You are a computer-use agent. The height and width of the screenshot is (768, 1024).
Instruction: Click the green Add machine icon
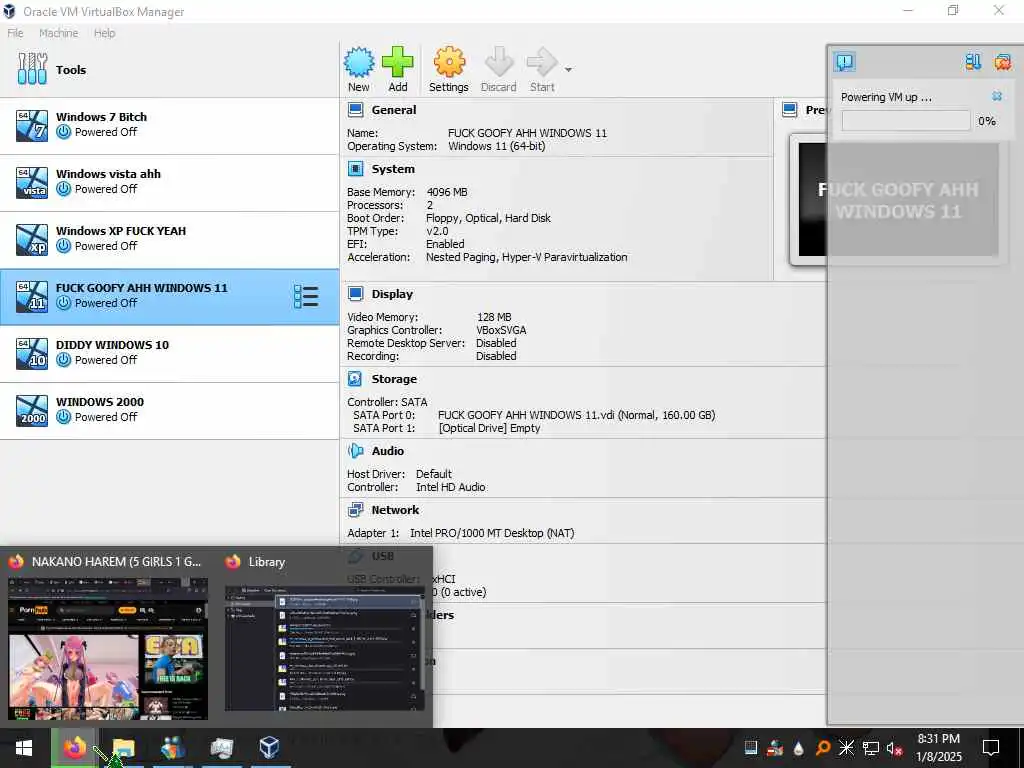click(x=397, y=63)
